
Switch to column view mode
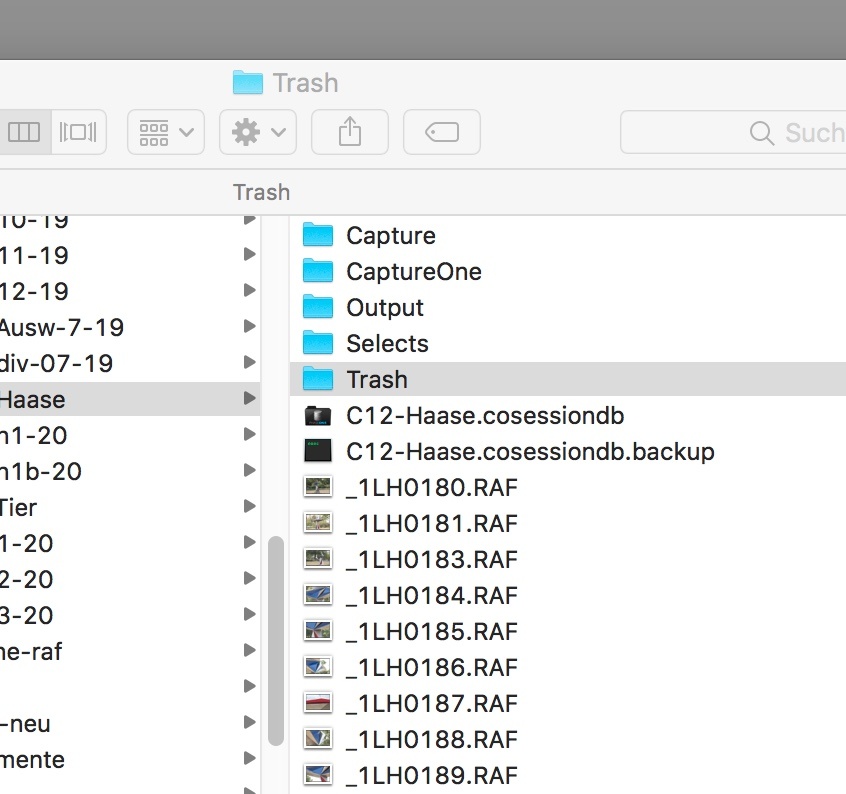[x=24, y=132]
